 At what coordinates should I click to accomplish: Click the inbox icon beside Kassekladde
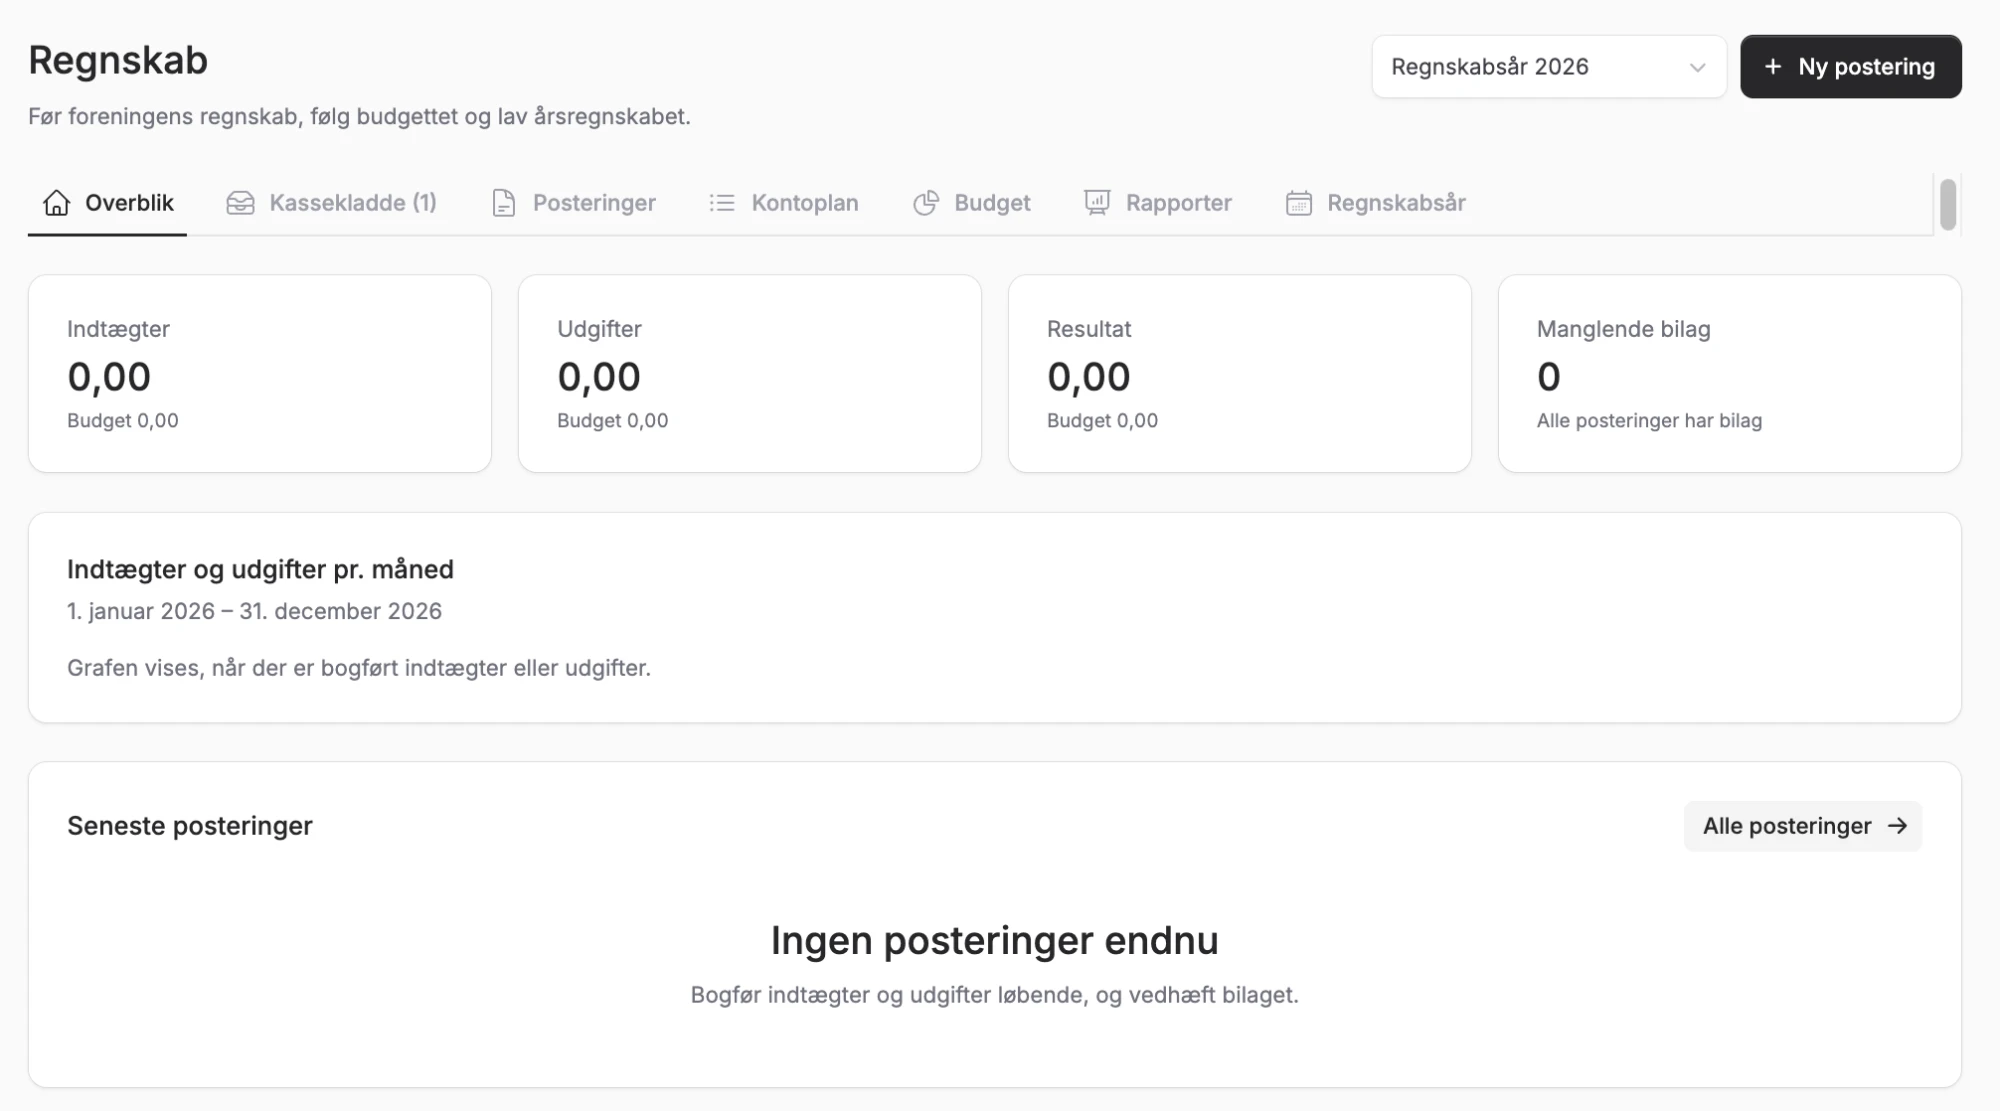coord(240,203)
